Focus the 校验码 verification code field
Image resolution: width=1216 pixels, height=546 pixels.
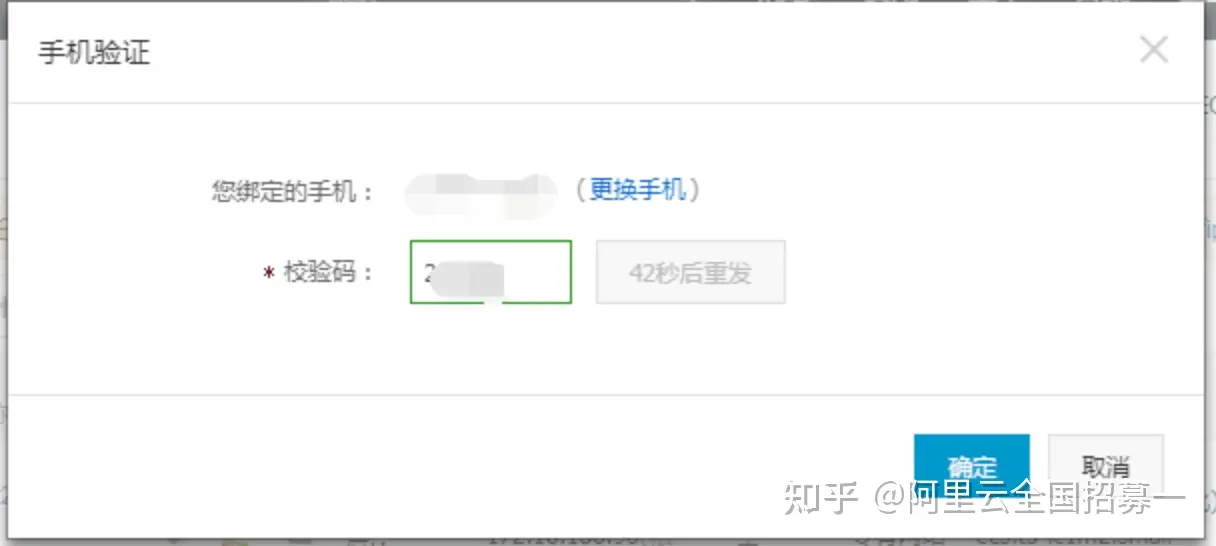[x=490, y=272]
